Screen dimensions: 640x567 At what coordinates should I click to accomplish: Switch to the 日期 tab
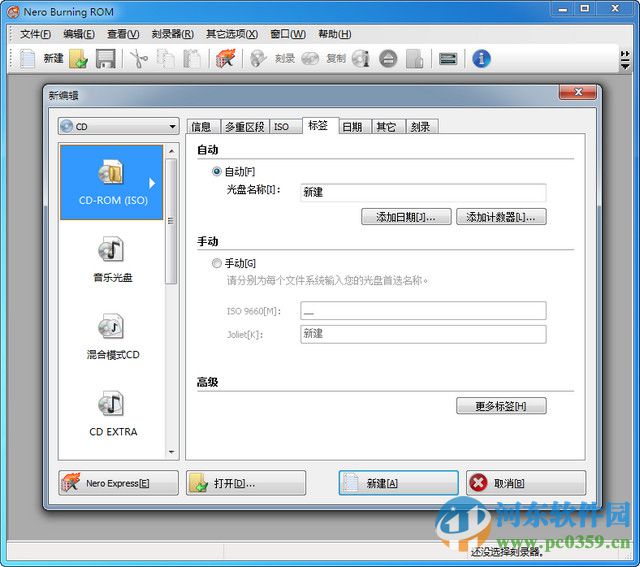355,127
